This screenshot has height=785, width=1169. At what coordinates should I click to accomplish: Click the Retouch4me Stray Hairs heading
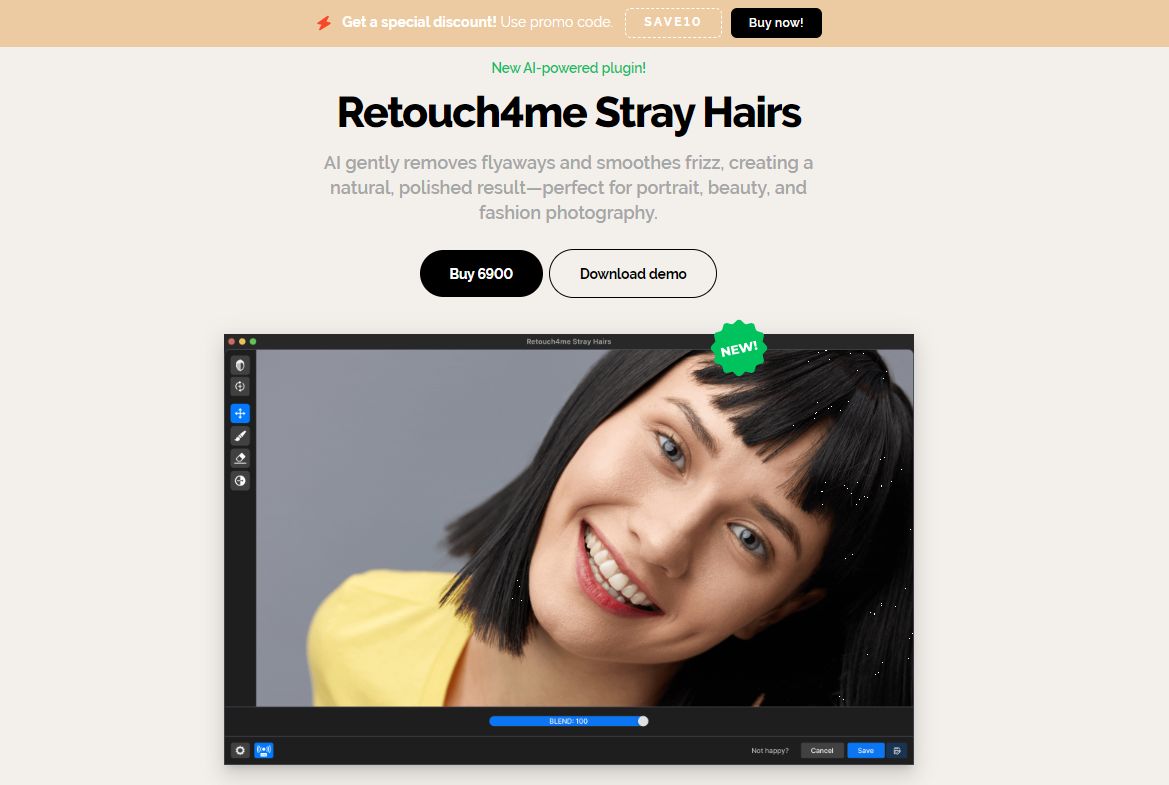tap(569, 113)
